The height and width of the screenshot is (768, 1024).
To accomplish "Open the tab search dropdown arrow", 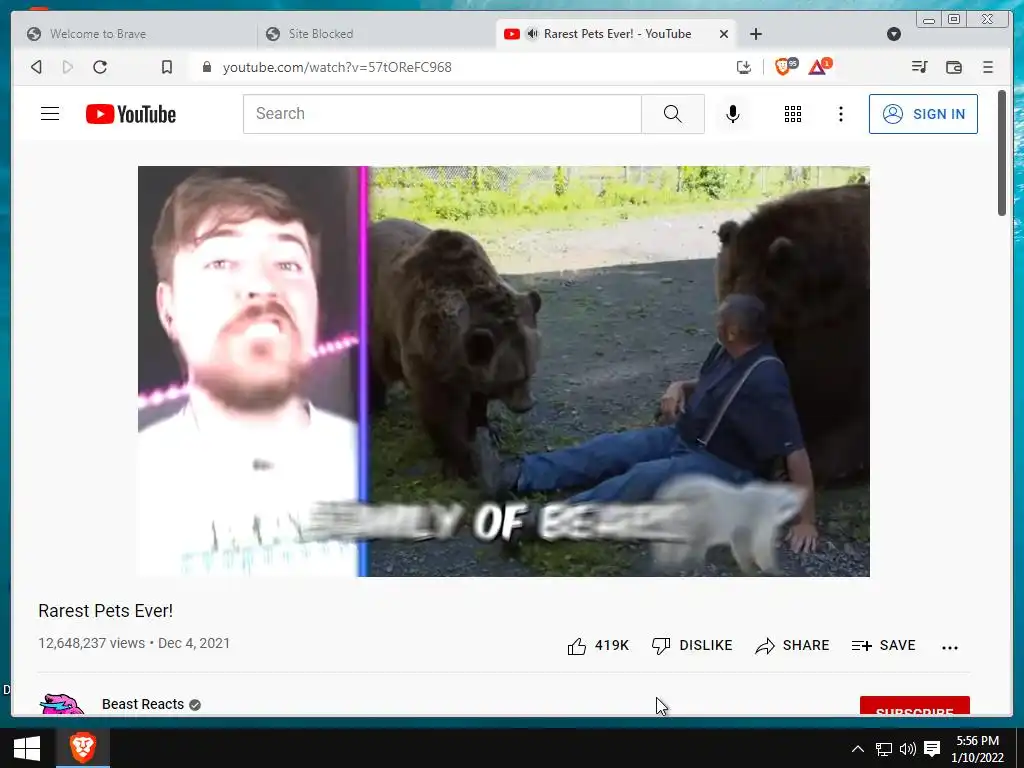I will coord(894,34).
